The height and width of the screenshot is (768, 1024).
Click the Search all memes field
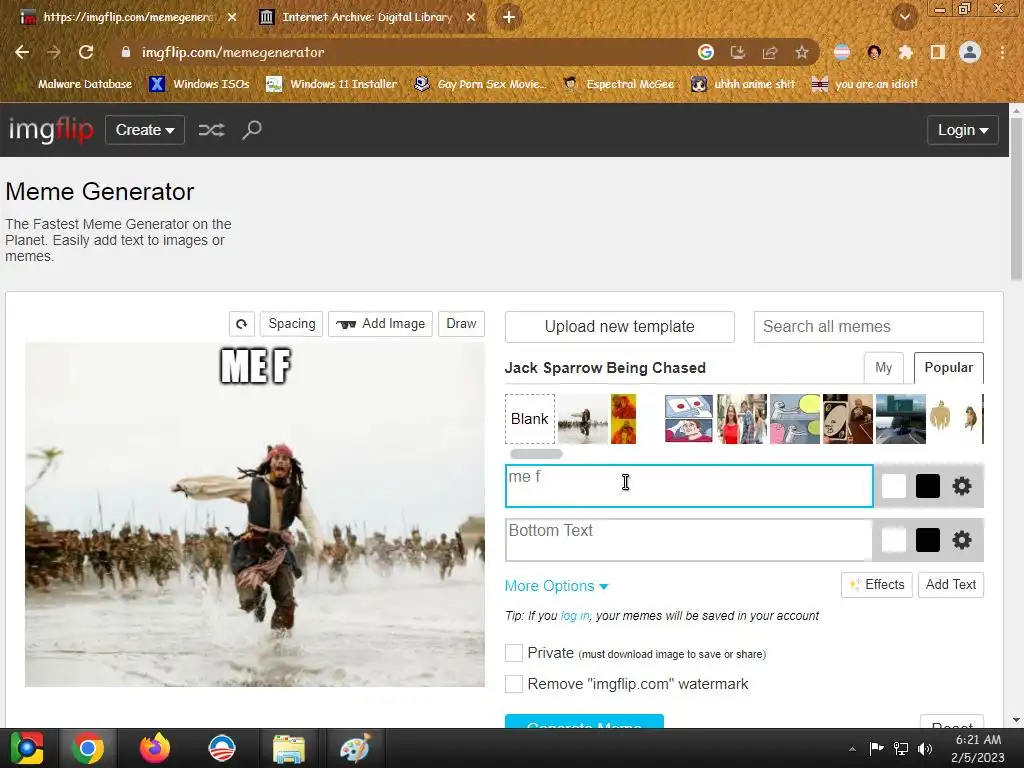pyautogui.click(x=869, y=327)
